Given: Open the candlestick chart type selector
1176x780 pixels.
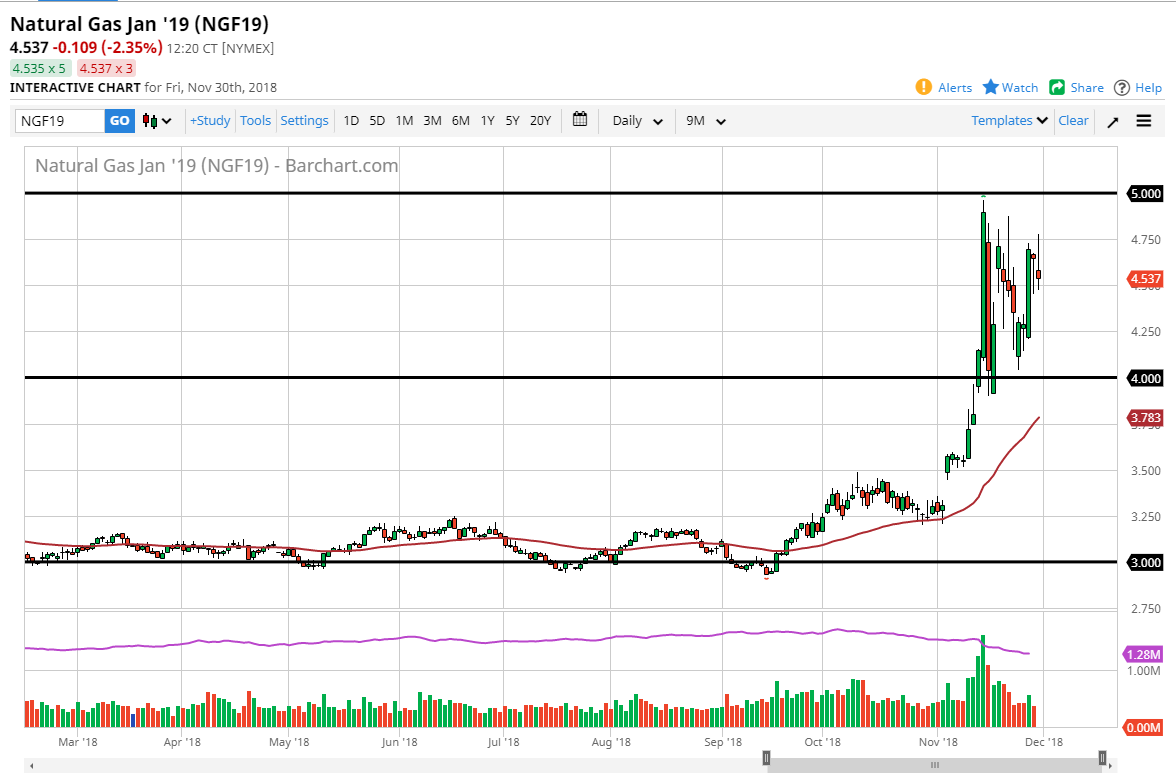Looking at the screenshot, I should click(x=157, y=121).
